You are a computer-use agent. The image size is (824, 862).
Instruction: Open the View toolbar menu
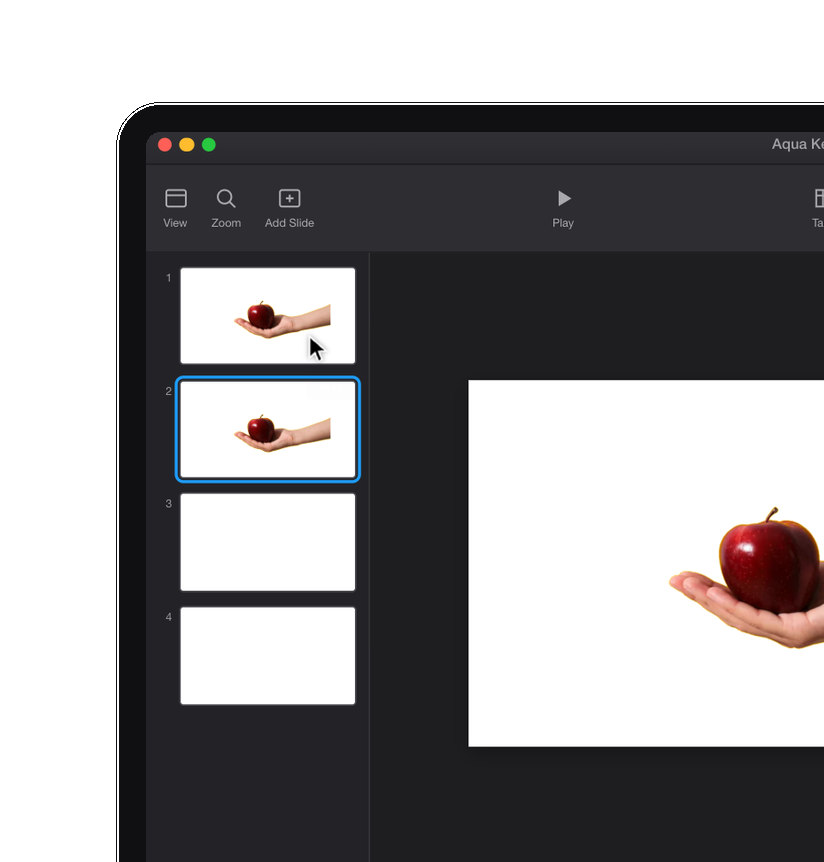coord(175,208)
